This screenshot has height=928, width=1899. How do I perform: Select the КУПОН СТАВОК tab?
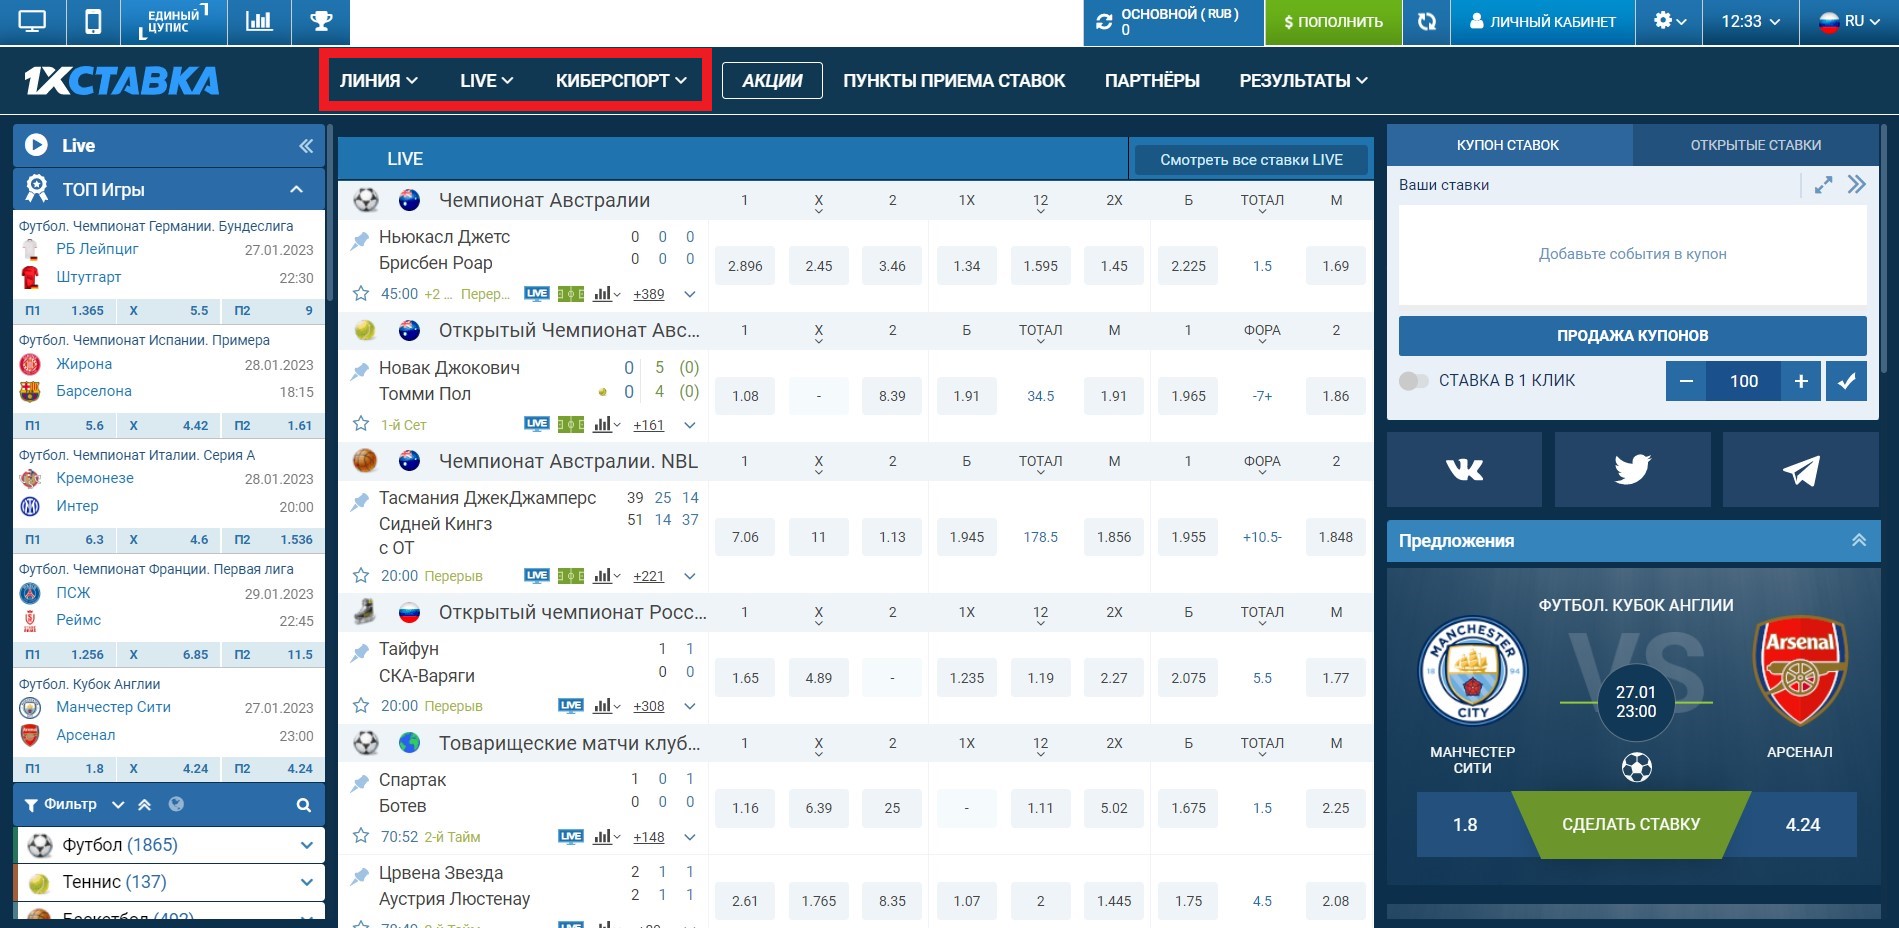1508,145
